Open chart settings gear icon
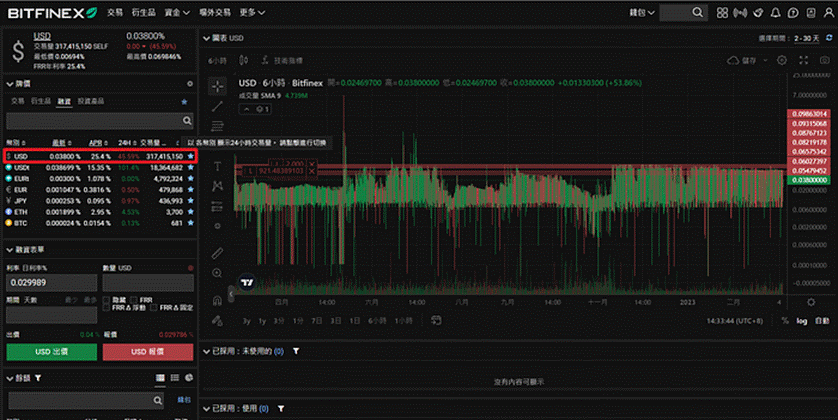 [x=782, y=61]
